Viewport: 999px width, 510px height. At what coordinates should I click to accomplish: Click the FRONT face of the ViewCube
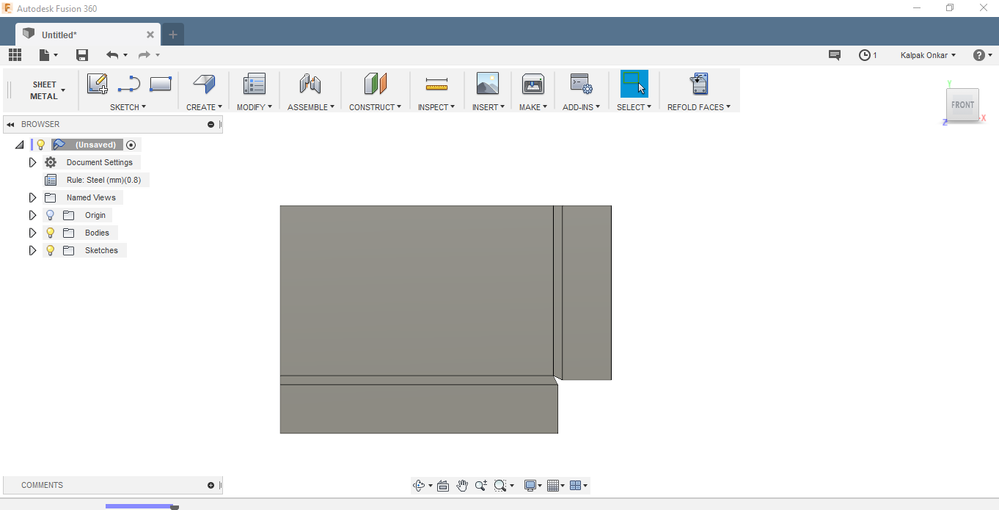[962, 105]
